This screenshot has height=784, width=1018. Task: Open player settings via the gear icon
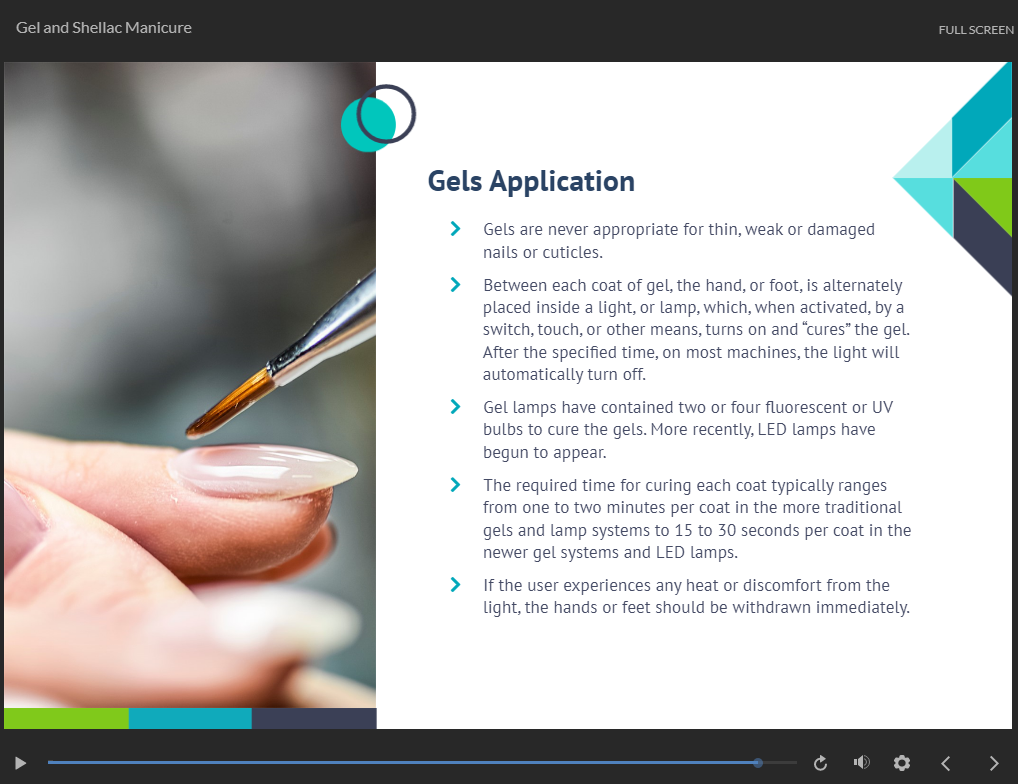pos(902,763)
